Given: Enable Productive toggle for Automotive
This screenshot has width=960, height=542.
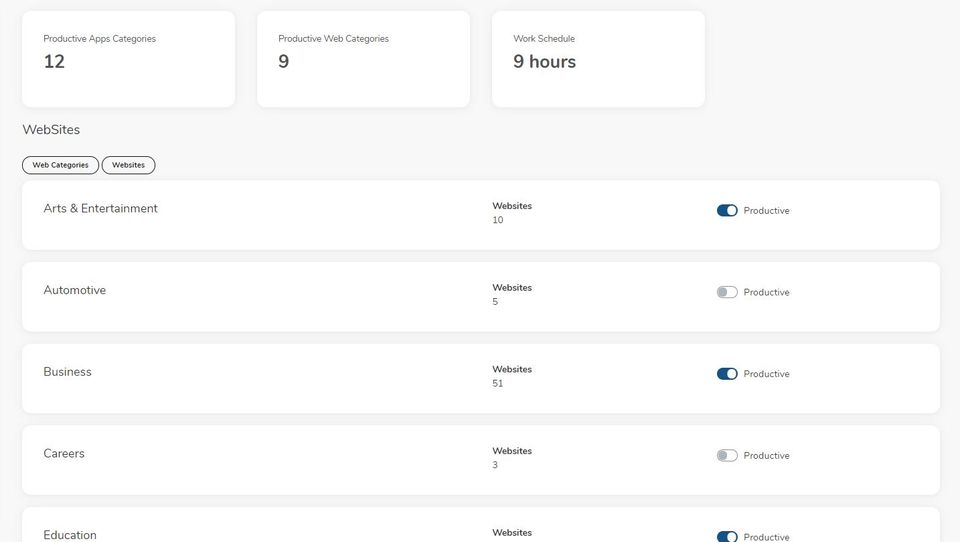Looking at the screenshot, I should (x=727, y=292).
